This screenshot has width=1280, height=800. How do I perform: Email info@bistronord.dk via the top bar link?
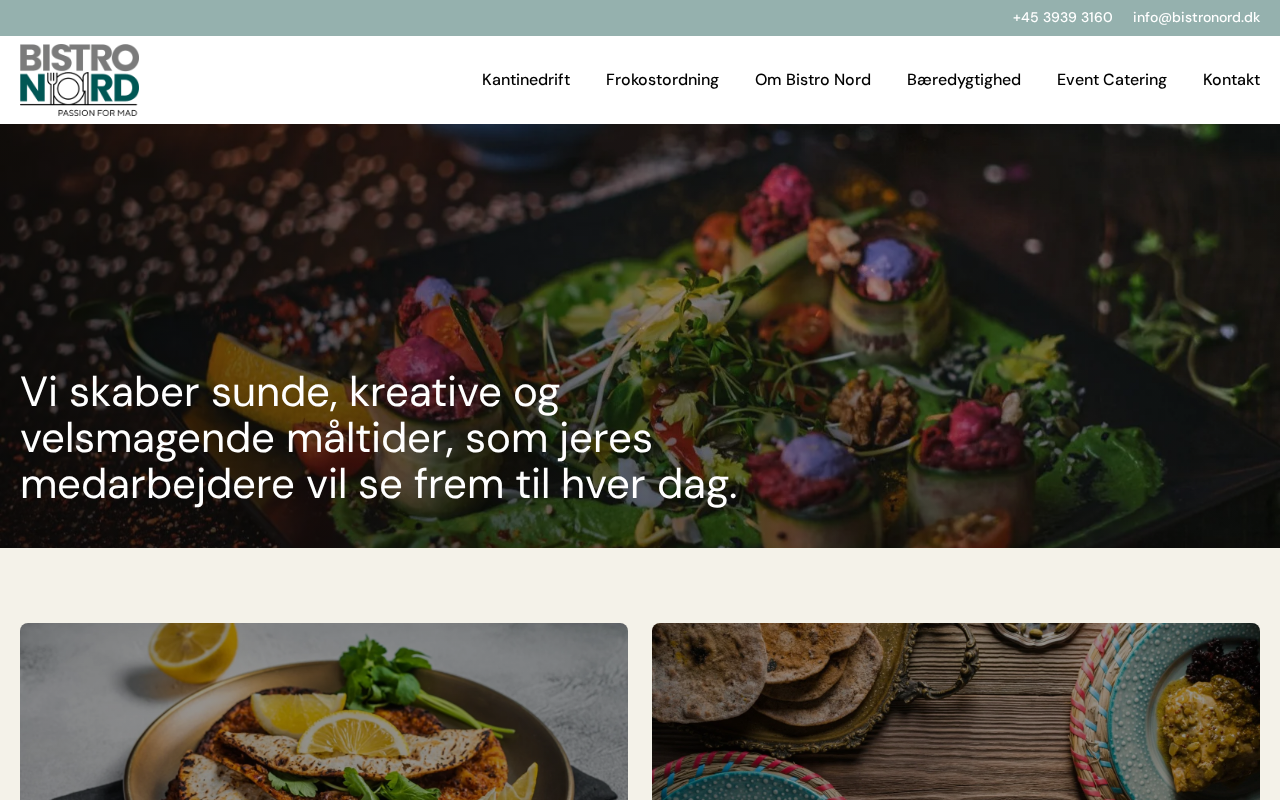click(x=1196, y=17)
